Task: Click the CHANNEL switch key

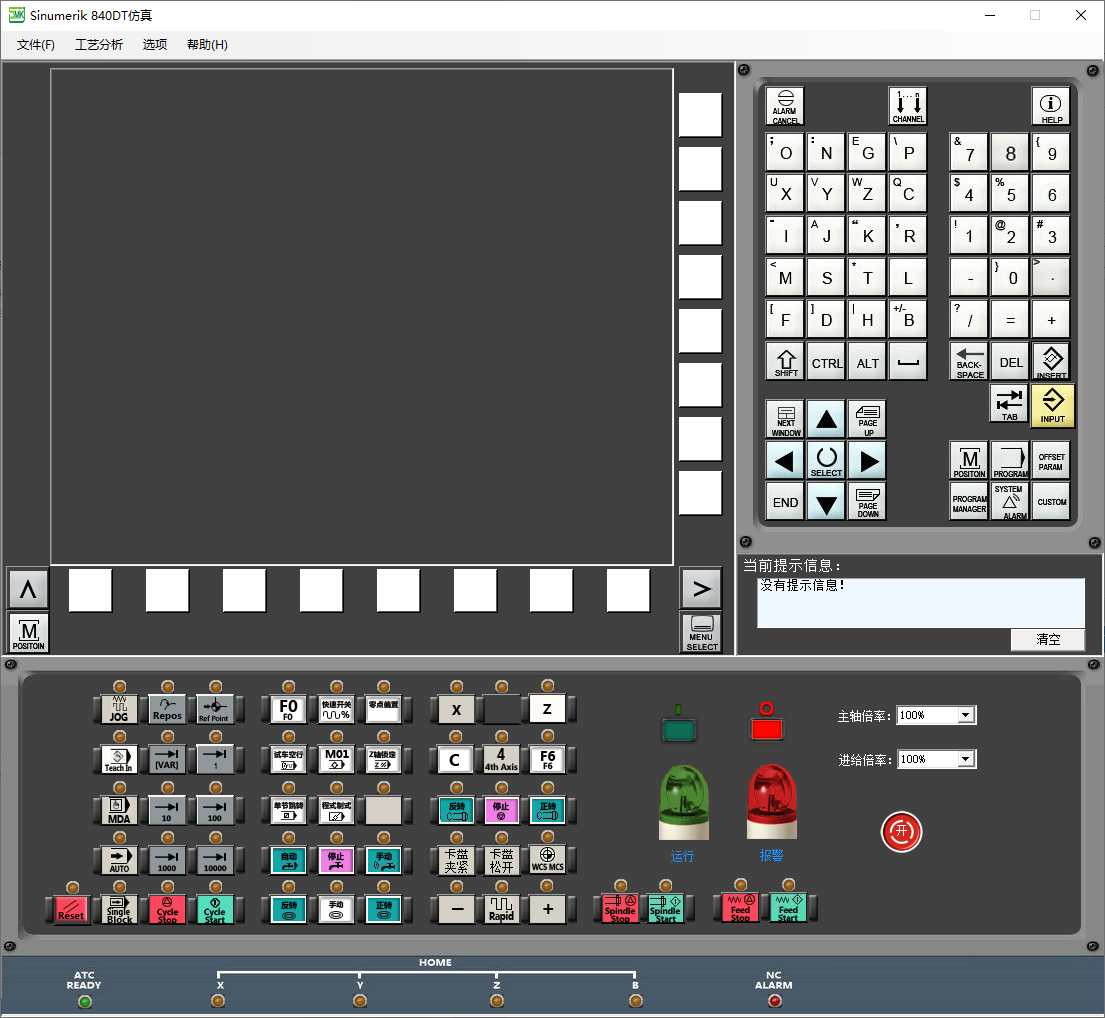Action: tap(908, 106)
